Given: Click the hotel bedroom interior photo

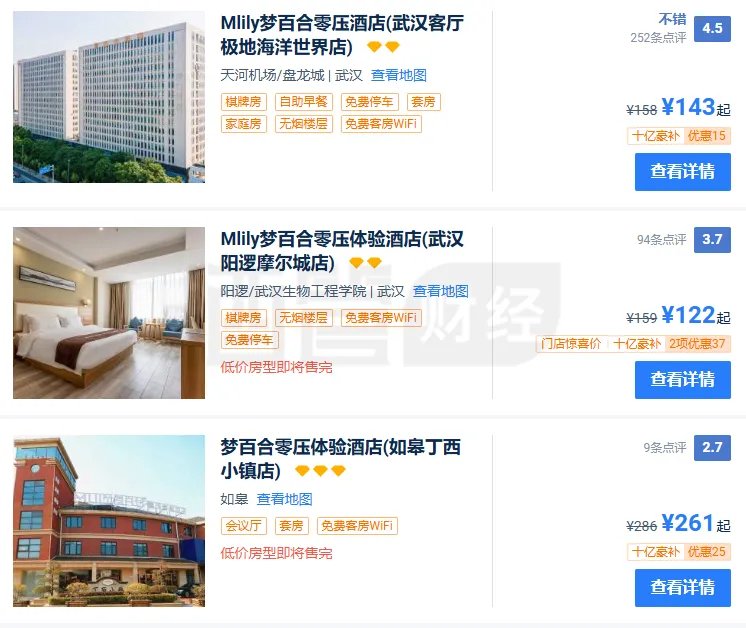Looking at the screenshot, I should [109, 313].
